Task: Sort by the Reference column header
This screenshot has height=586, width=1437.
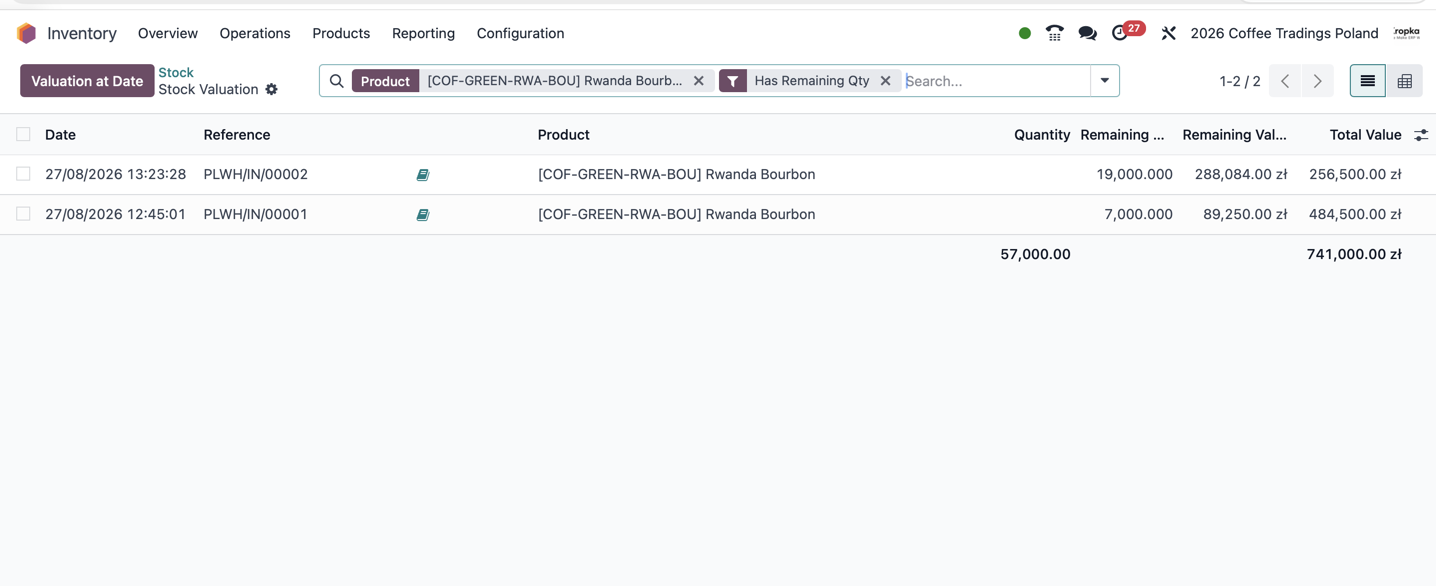Action: point(237,135)
